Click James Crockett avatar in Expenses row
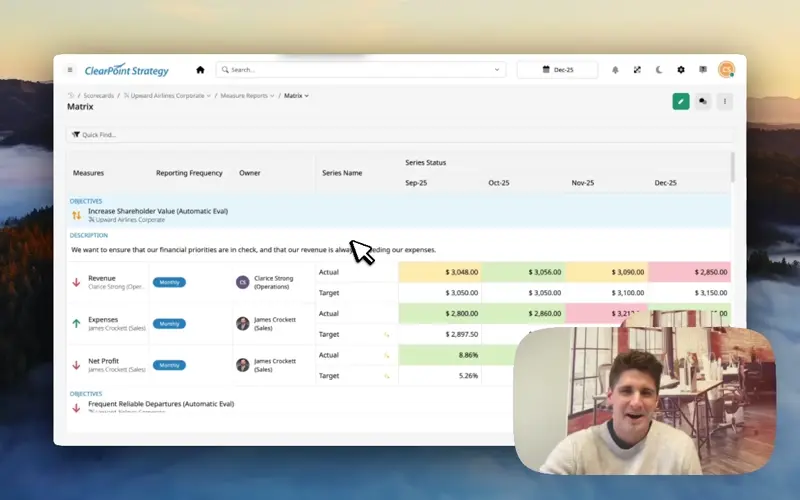 [x=242, y=323]
